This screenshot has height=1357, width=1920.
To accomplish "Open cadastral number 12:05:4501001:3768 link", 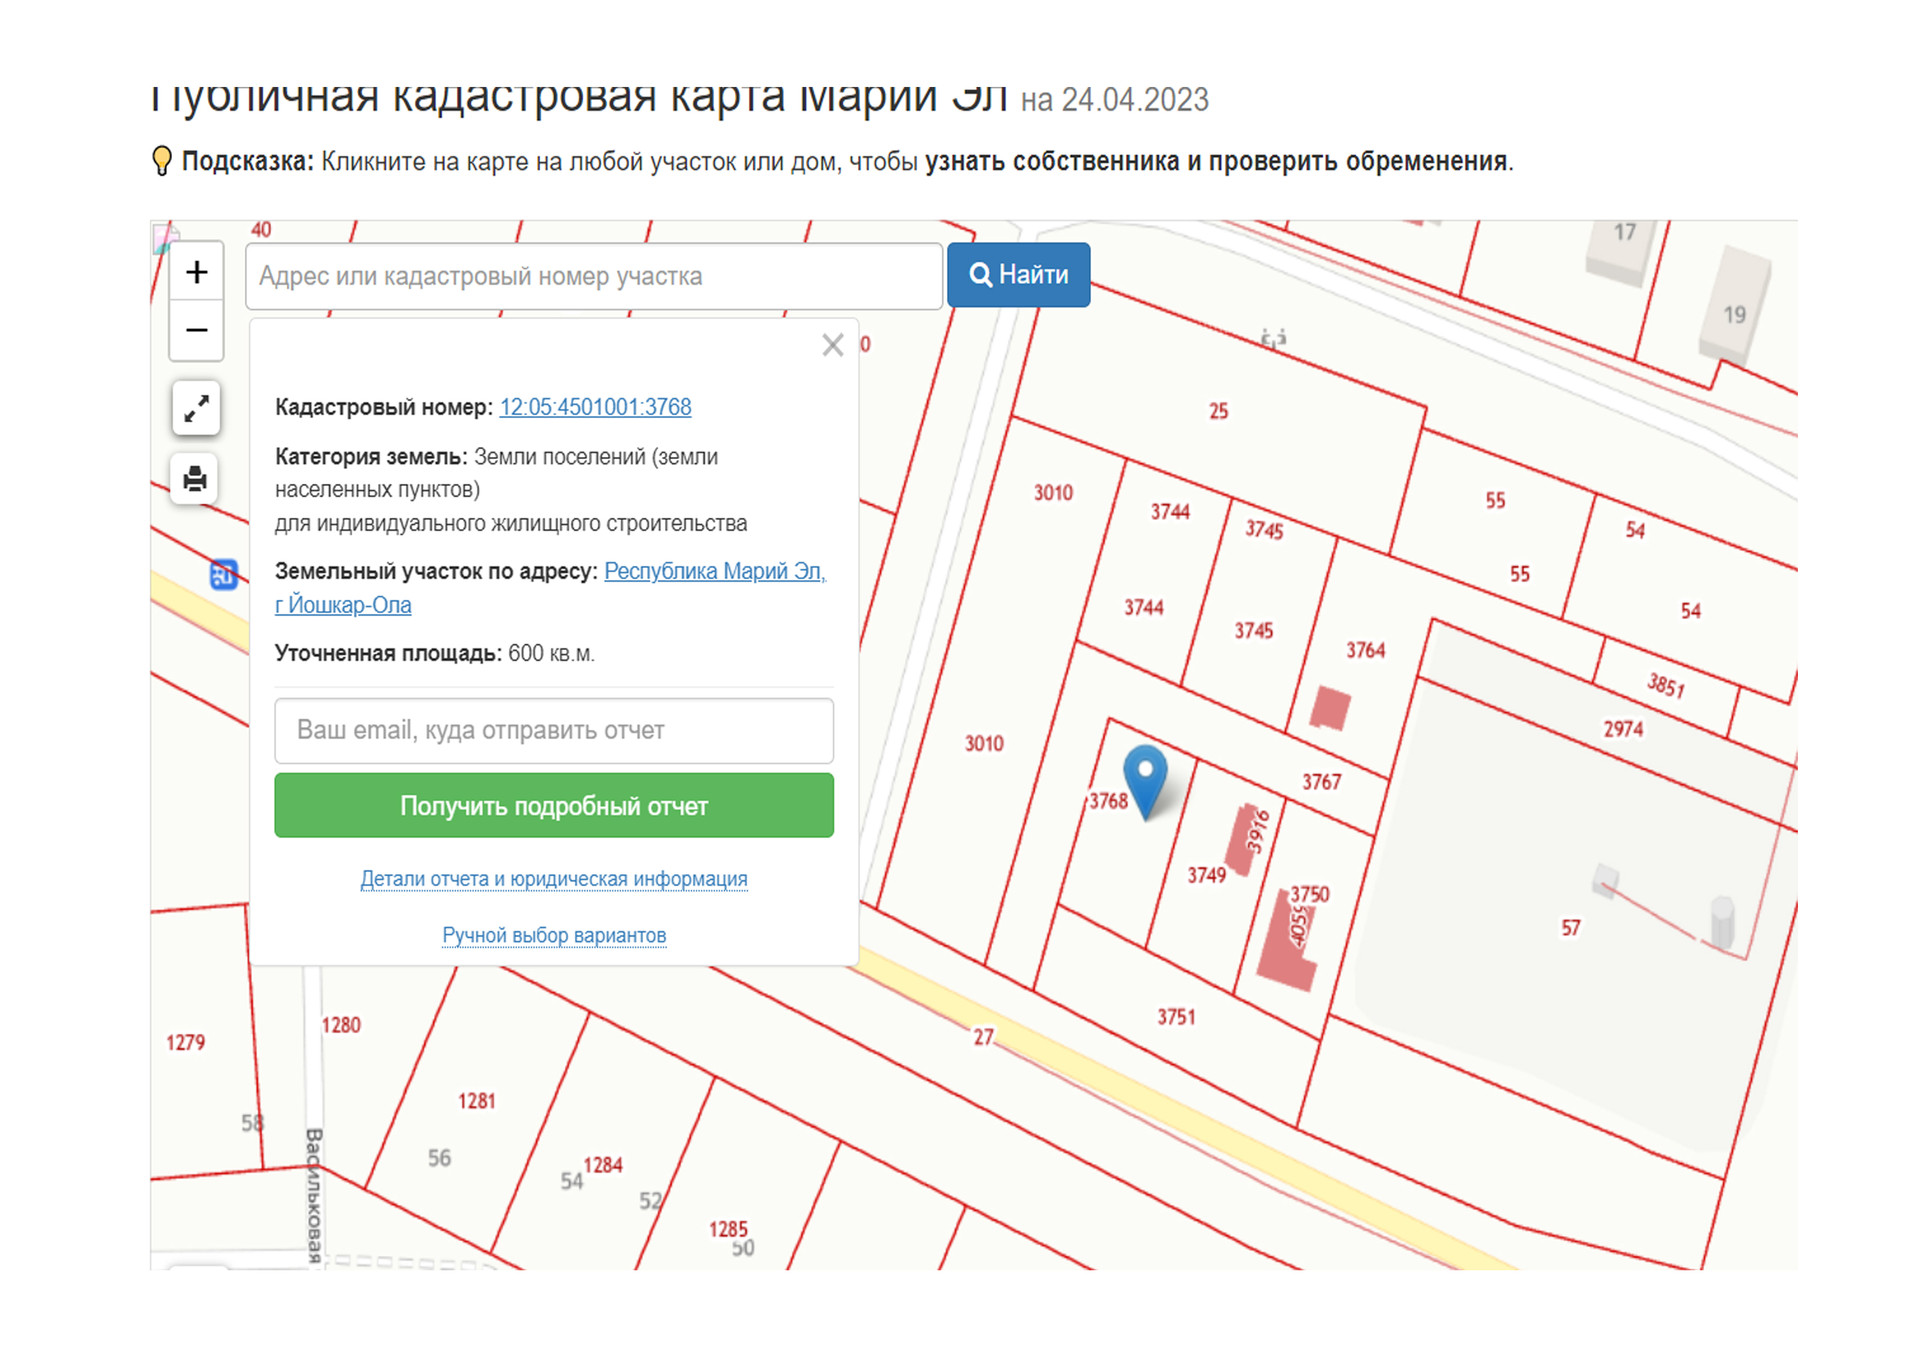I will coord(595,407).
